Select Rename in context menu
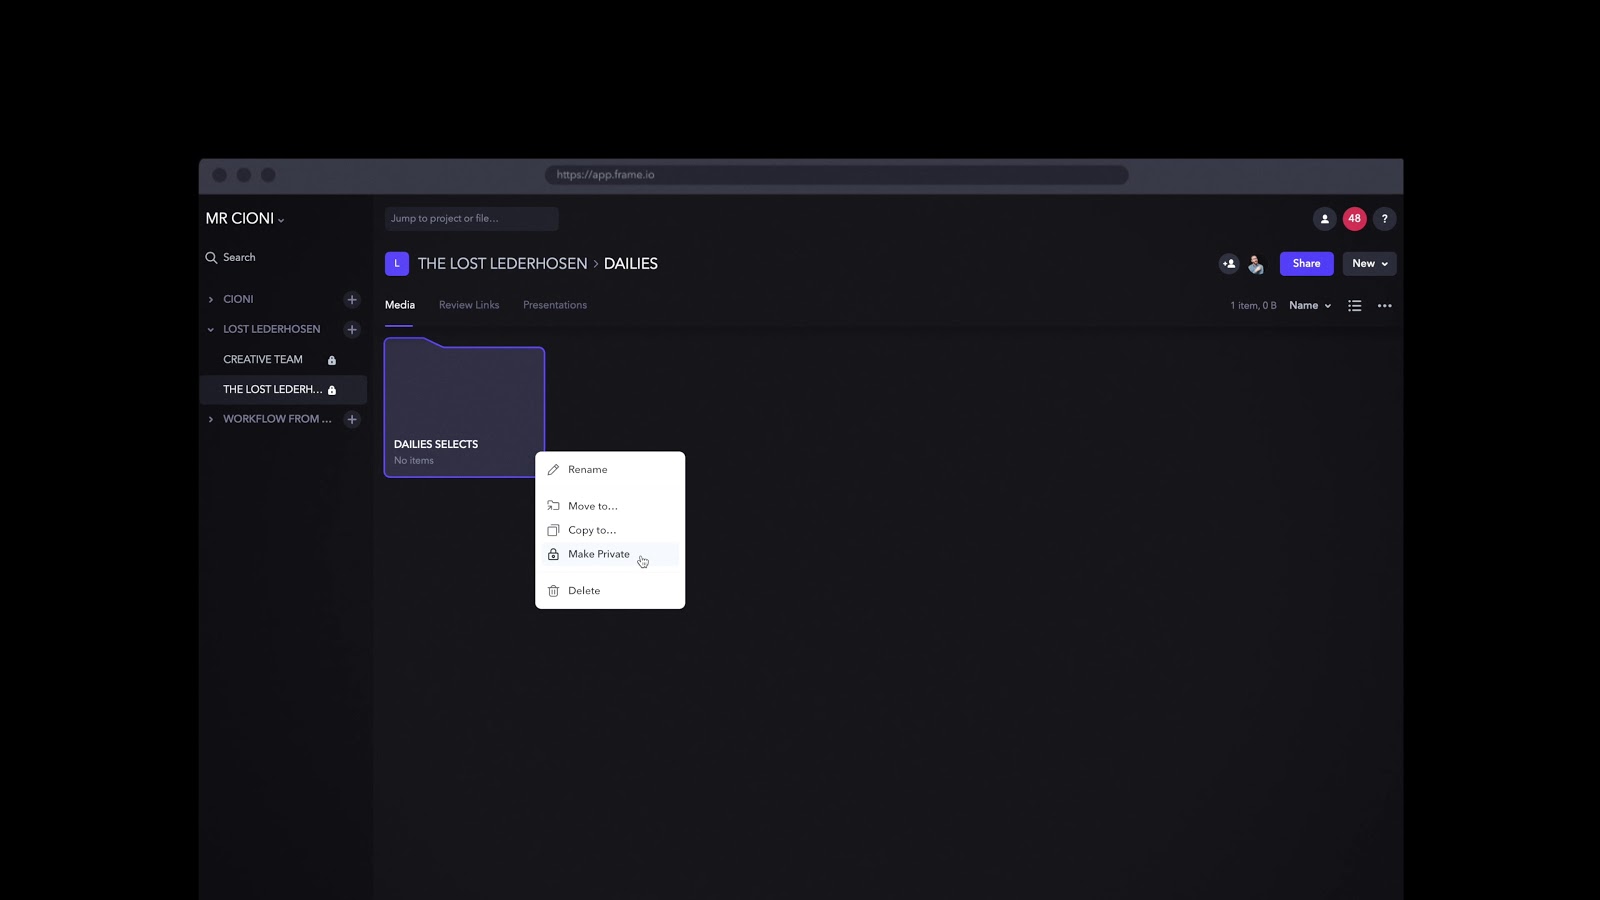Image resolution: width=1600 pixels, height=900 pixels. click(610, 470)
